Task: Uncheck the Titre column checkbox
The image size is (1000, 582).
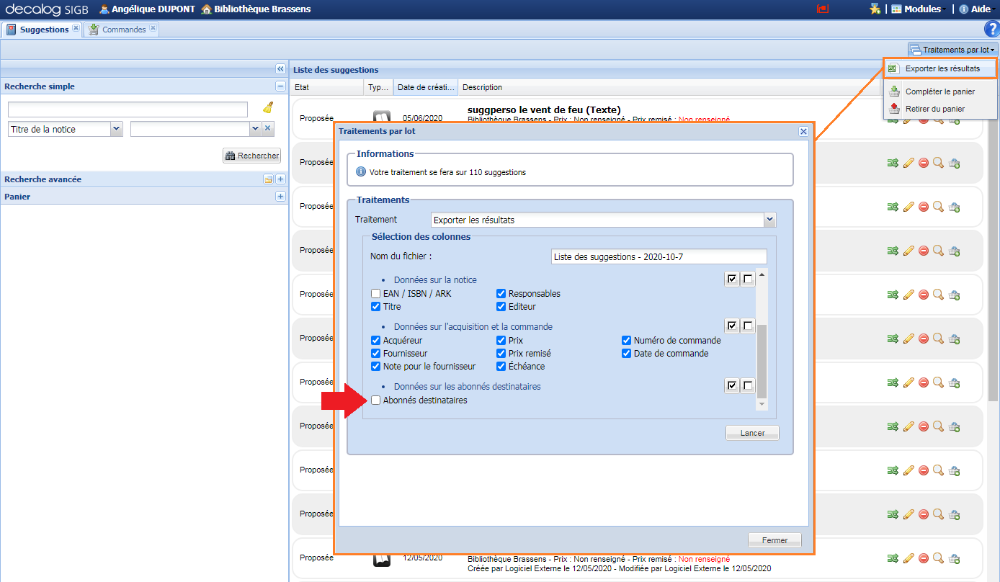Action: [375, 307]
